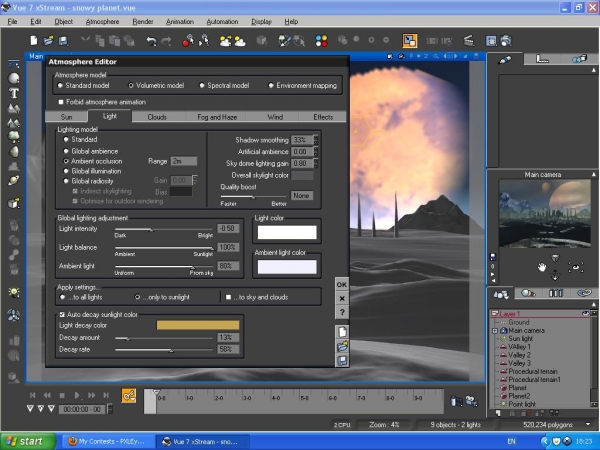Switch to My Contests taskbar window
This screenshot has height=450, width=600.
[x=108, y=442]
